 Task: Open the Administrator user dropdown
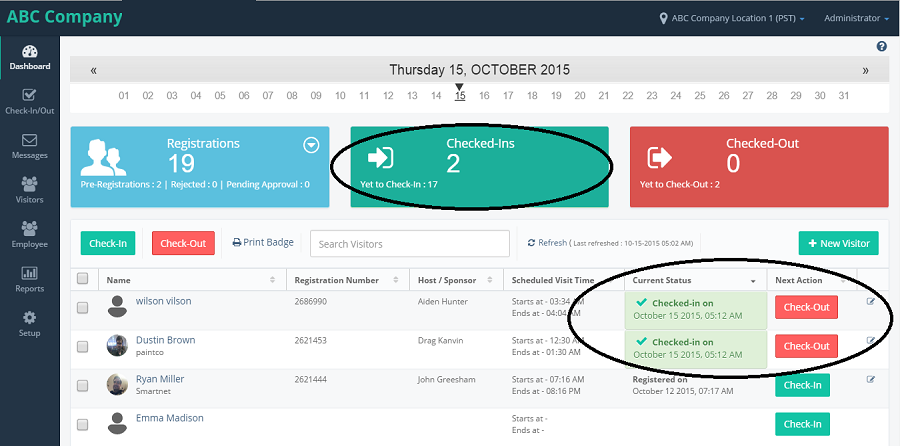coord(852,18)
